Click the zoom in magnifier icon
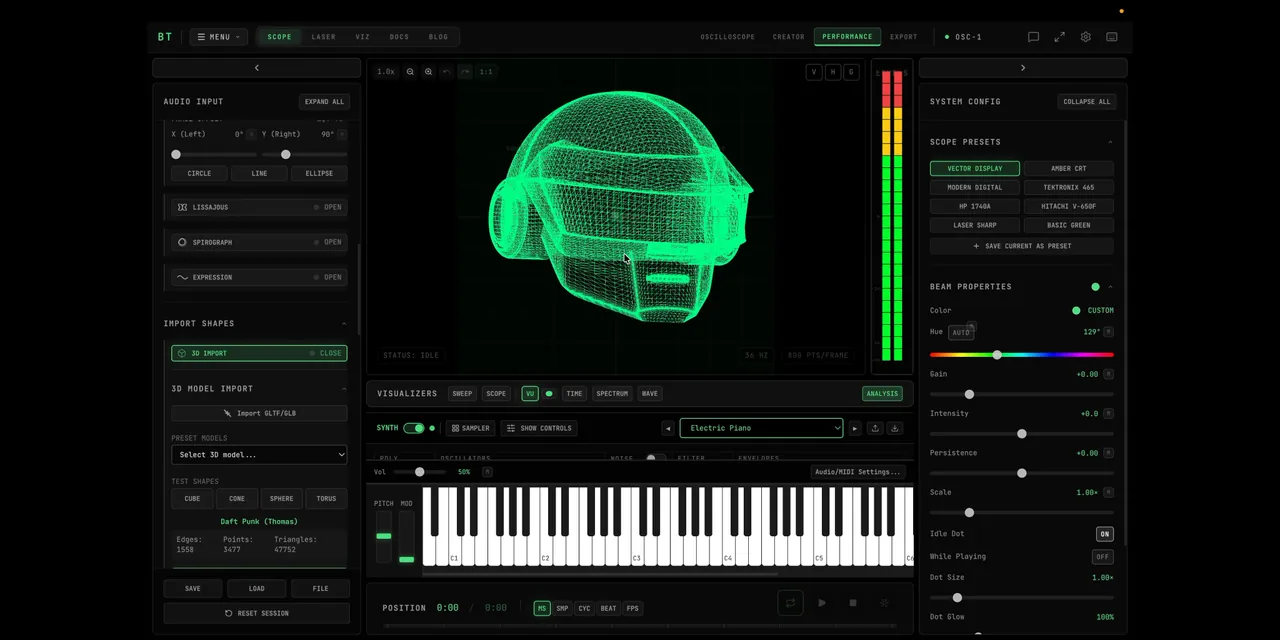 [428, 72]
